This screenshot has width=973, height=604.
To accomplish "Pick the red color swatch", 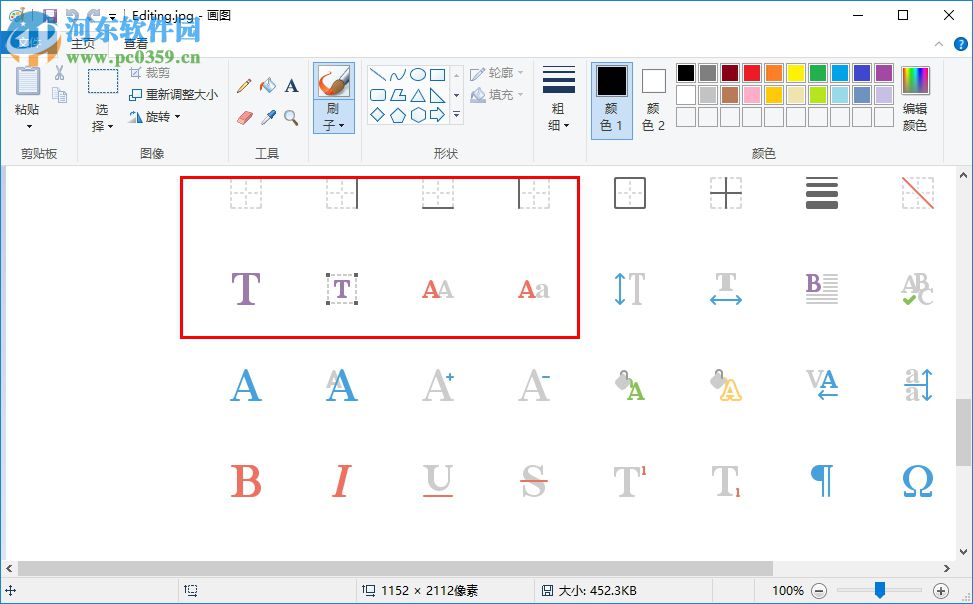I will click(x=752, y=73).
